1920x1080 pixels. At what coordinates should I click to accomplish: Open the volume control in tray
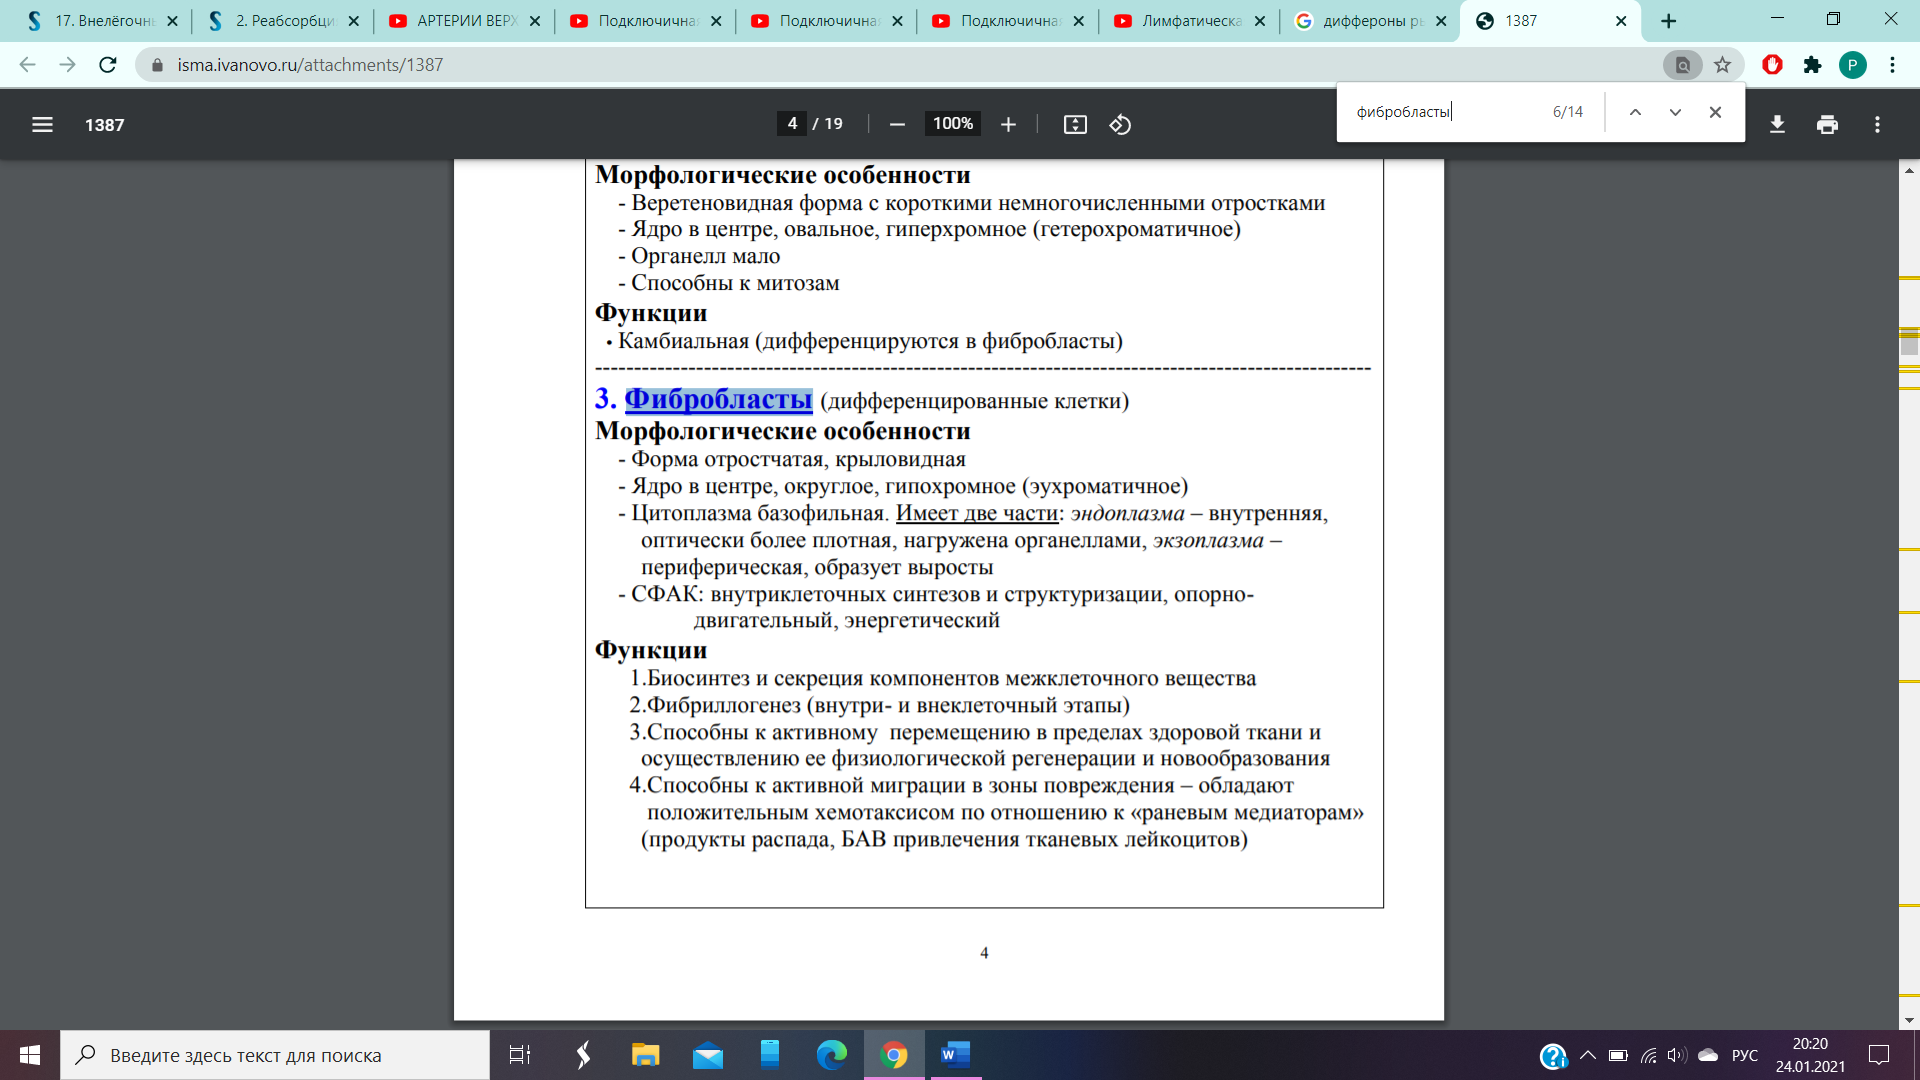click(x=1677, y=1055)
